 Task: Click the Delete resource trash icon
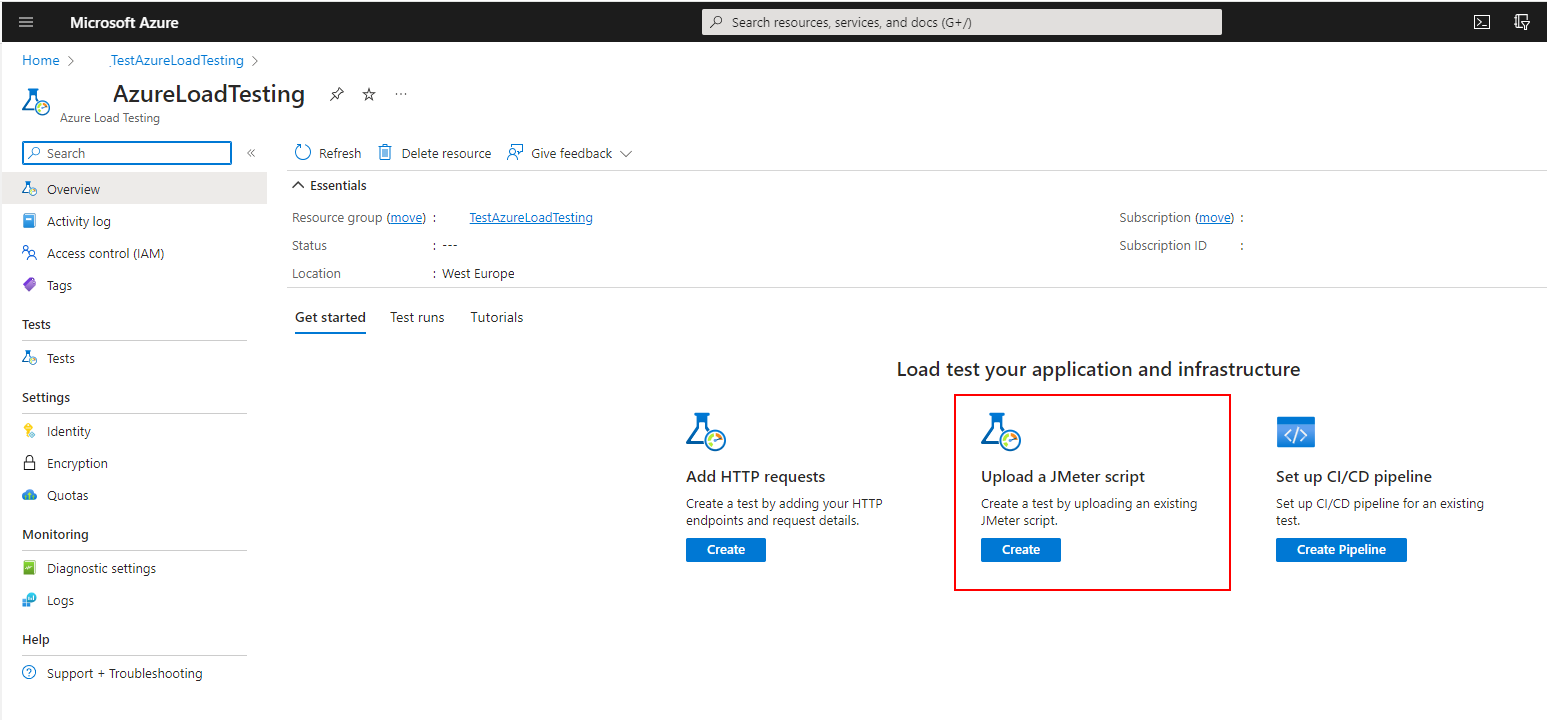[x=385, y=152]
